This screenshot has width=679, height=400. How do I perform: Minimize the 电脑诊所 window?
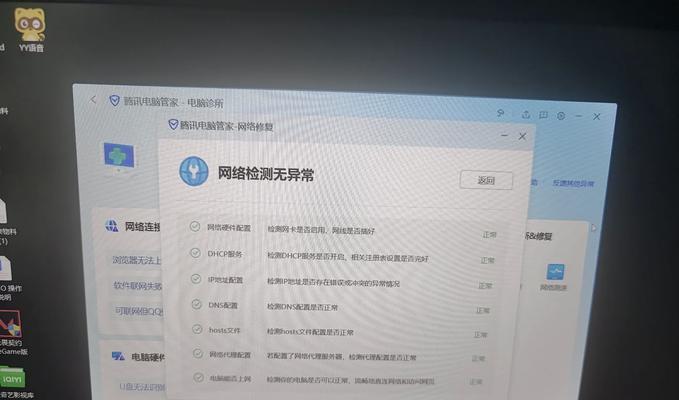coord(579,116)
